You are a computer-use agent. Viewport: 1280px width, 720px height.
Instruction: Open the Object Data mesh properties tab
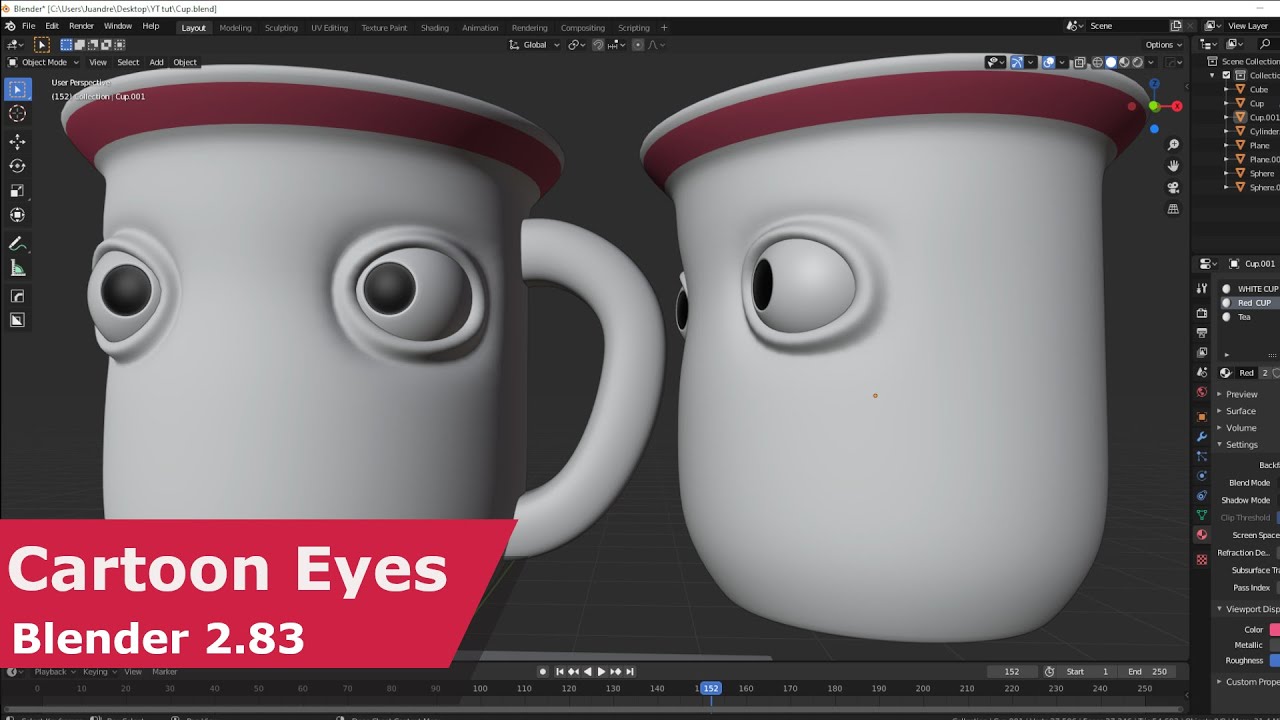(x=1202, y=515)
